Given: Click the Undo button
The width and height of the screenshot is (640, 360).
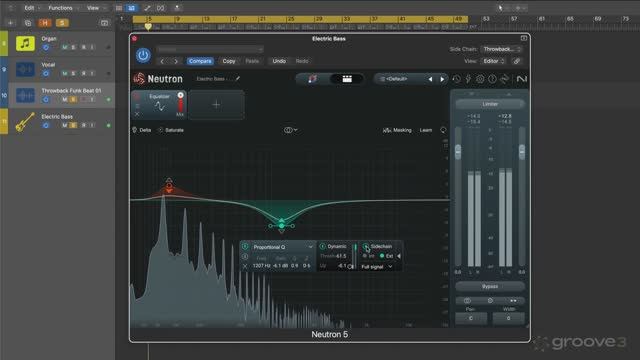Looking at the screenshot, I should (x=279, y=61).
